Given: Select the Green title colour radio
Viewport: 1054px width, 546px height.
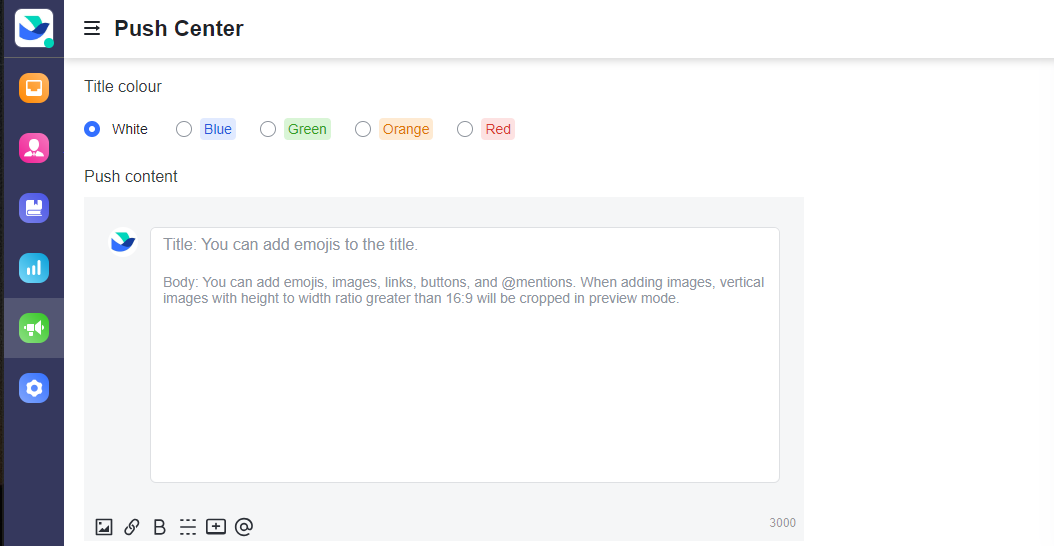Looking at the screenshot, I should (268, 129).
